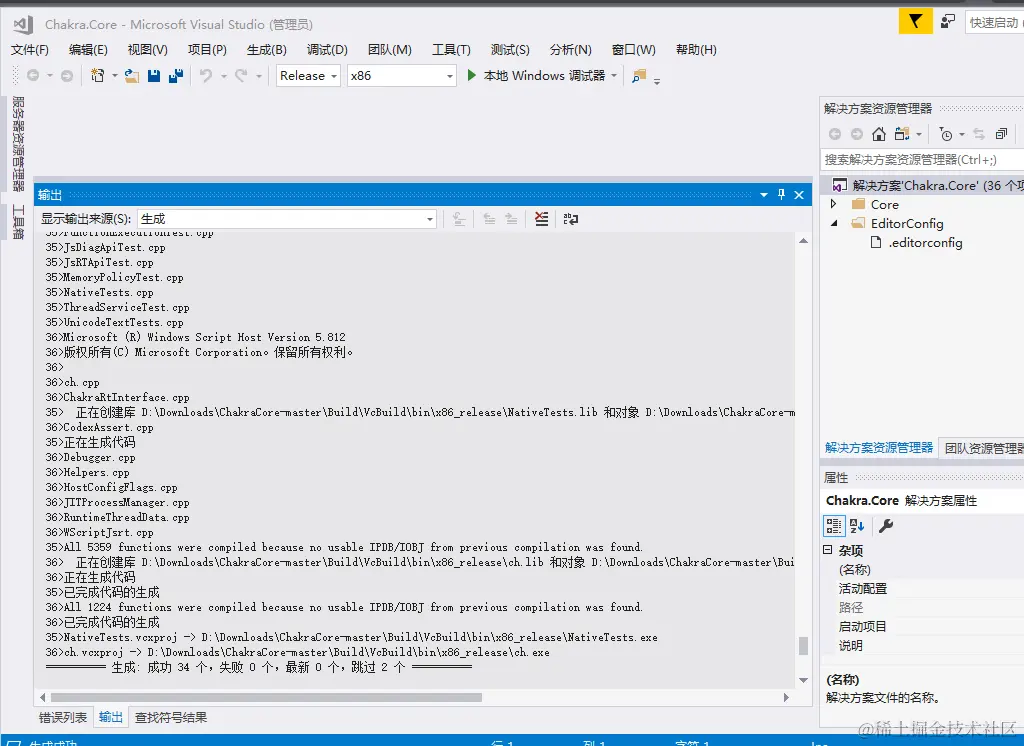
Task: Close the Output panel
Action: point(799,195)
